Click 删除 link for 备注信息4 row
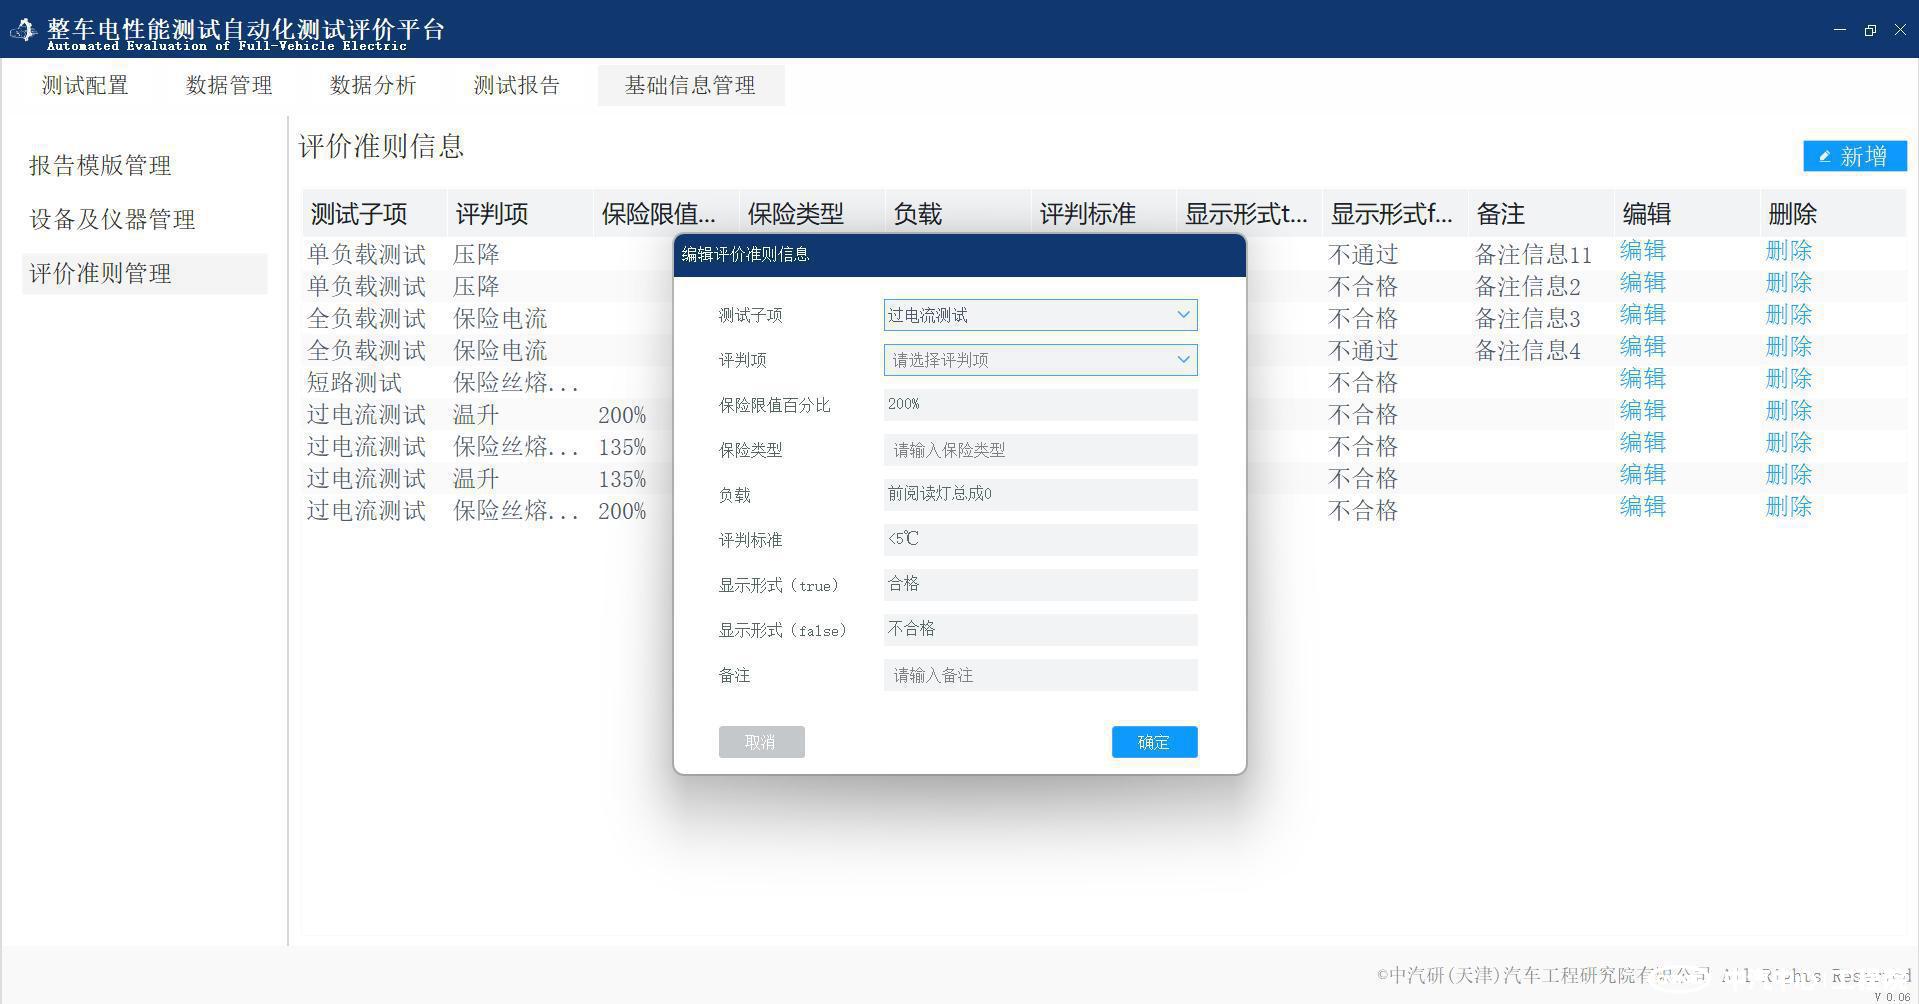The height and width of the screenshot is (1004, 1919). click(x=1788, y=347)
